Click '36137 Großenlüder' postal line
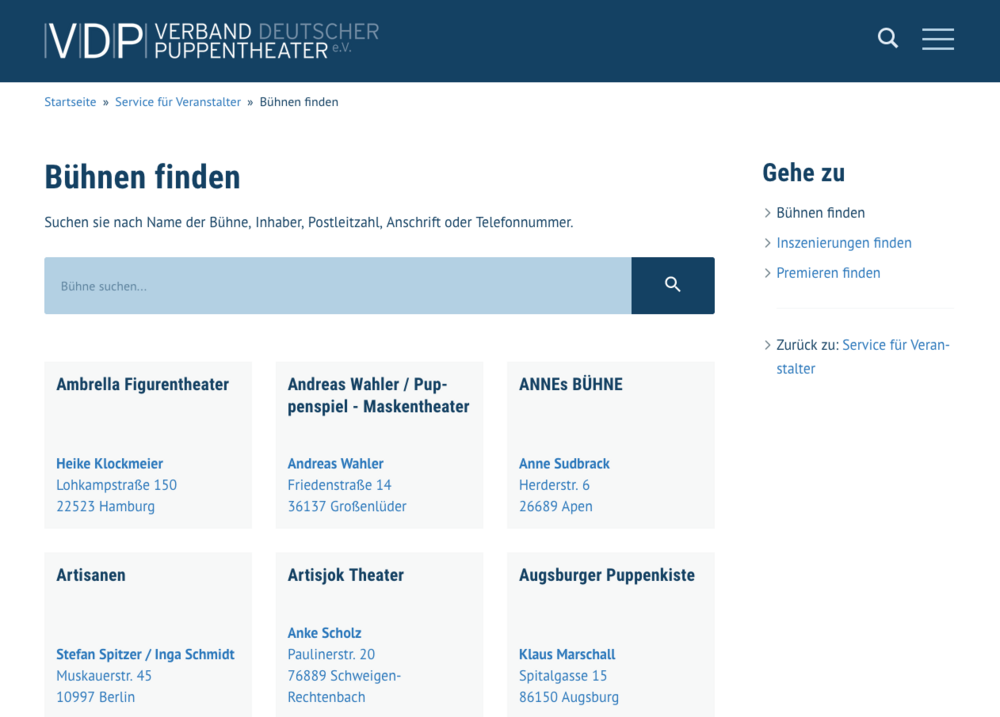The width and height of the screenshot is (1000, 717). tap(347, 506)
